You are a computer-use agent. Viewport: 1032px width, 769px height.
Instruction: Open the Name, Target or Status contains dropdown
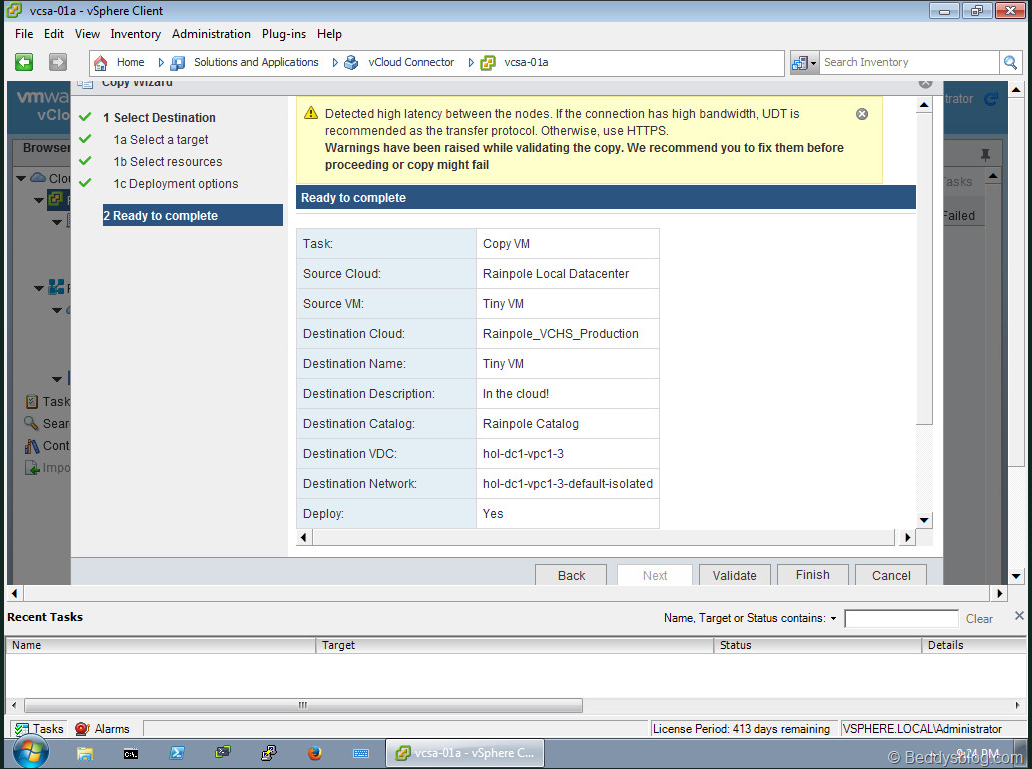point(833,618)
